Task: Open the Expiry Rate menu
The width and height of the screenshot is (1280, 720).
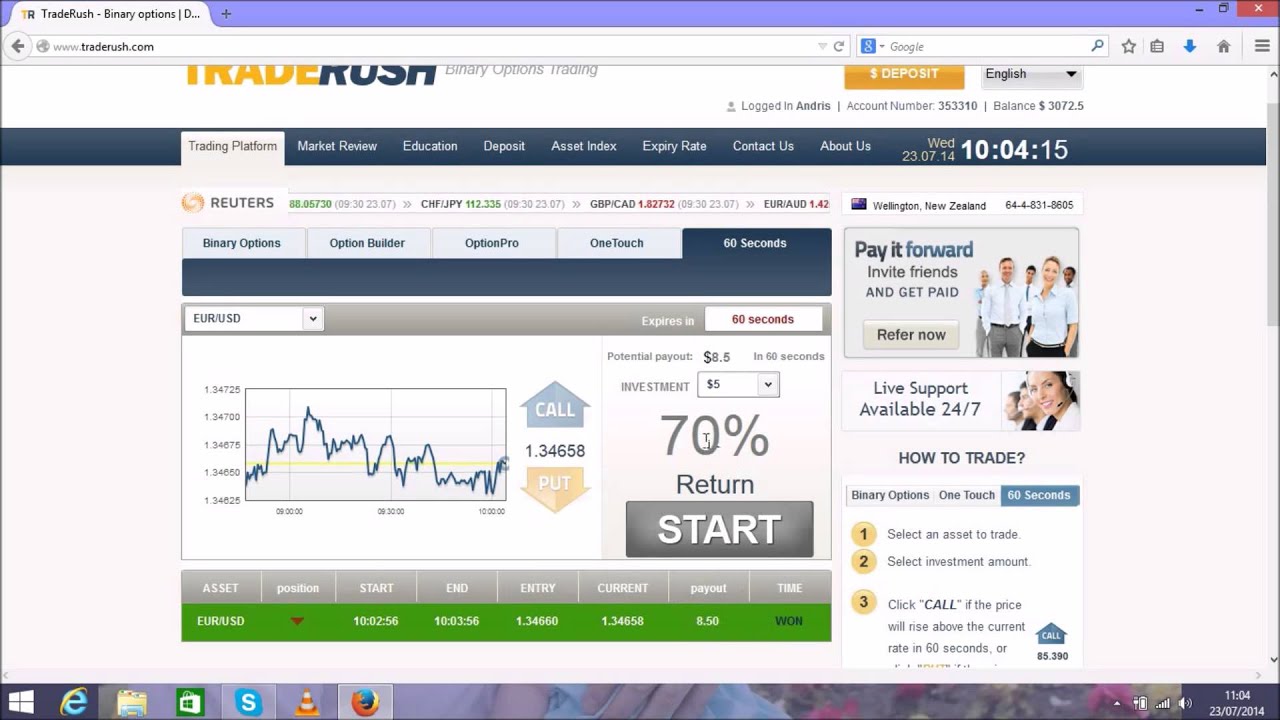Action: (674, 146)
